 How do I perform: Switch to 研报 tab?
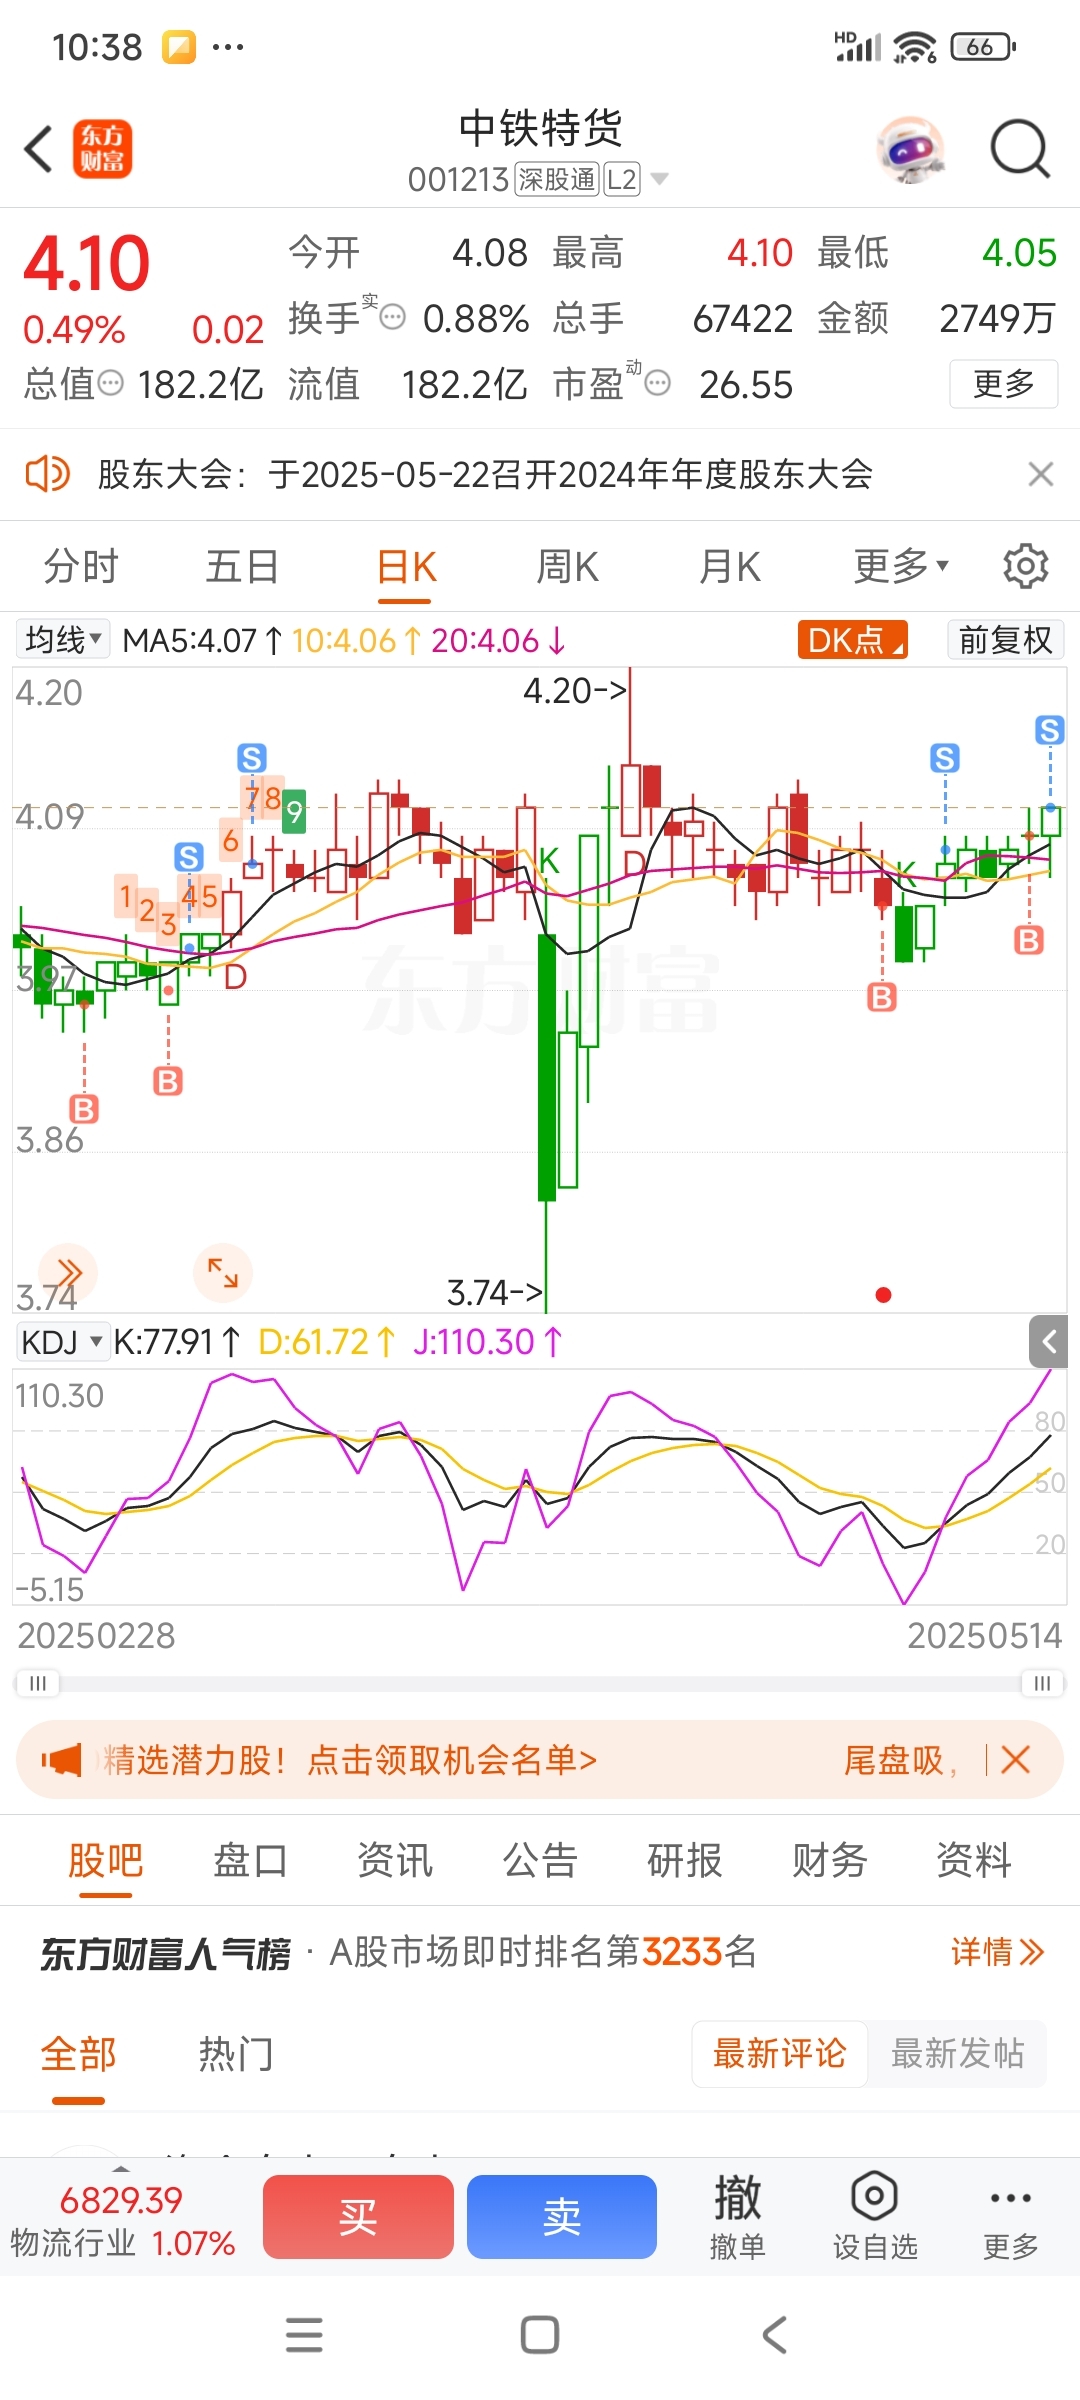click(x=685, y=1860)
